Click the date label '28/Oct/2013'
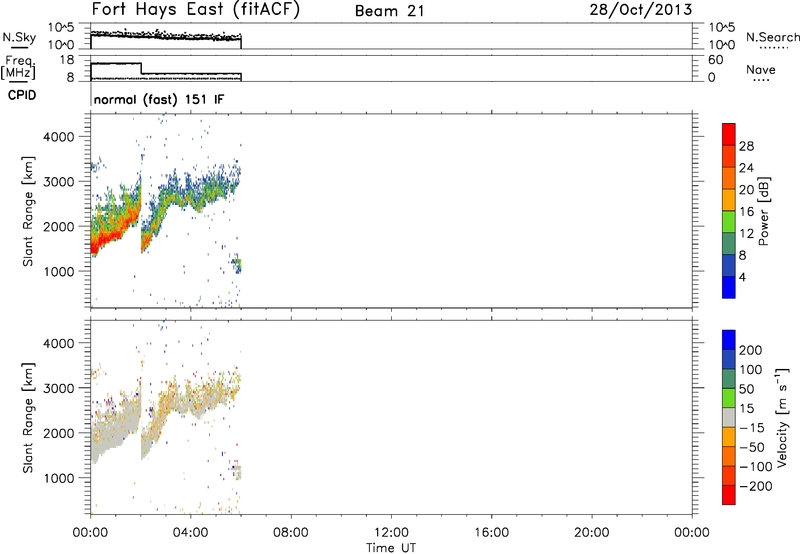 [641, 10]
